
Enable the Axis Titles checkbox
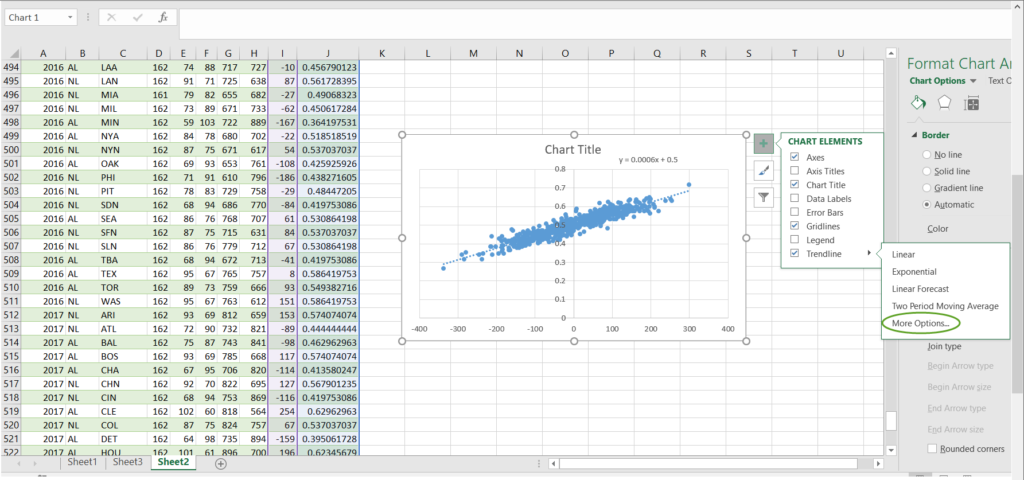tap(795, 172)
